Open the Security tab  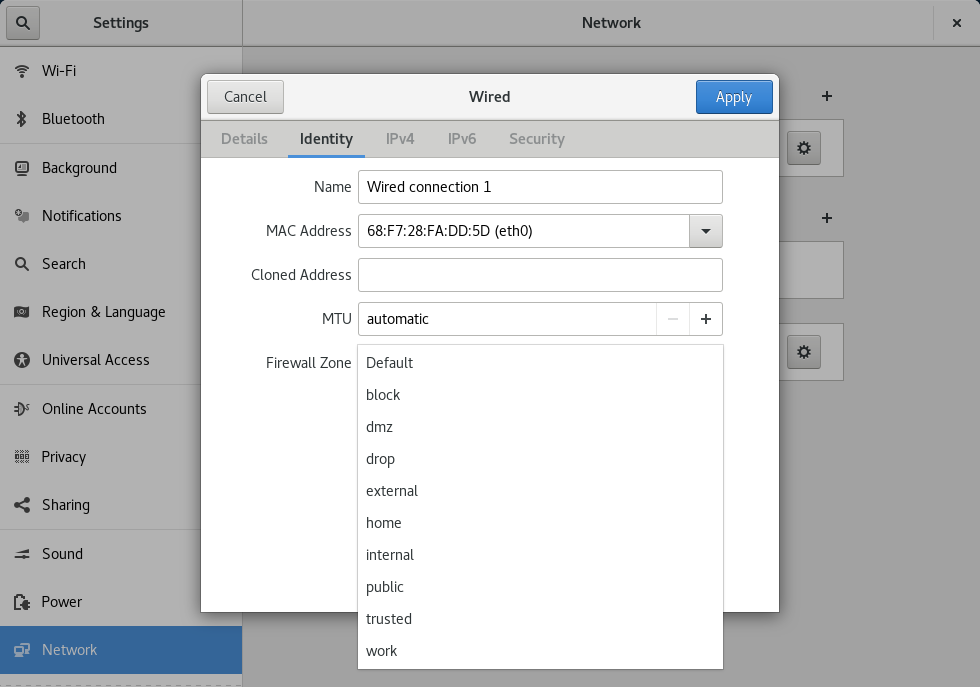tap(537, 139)
